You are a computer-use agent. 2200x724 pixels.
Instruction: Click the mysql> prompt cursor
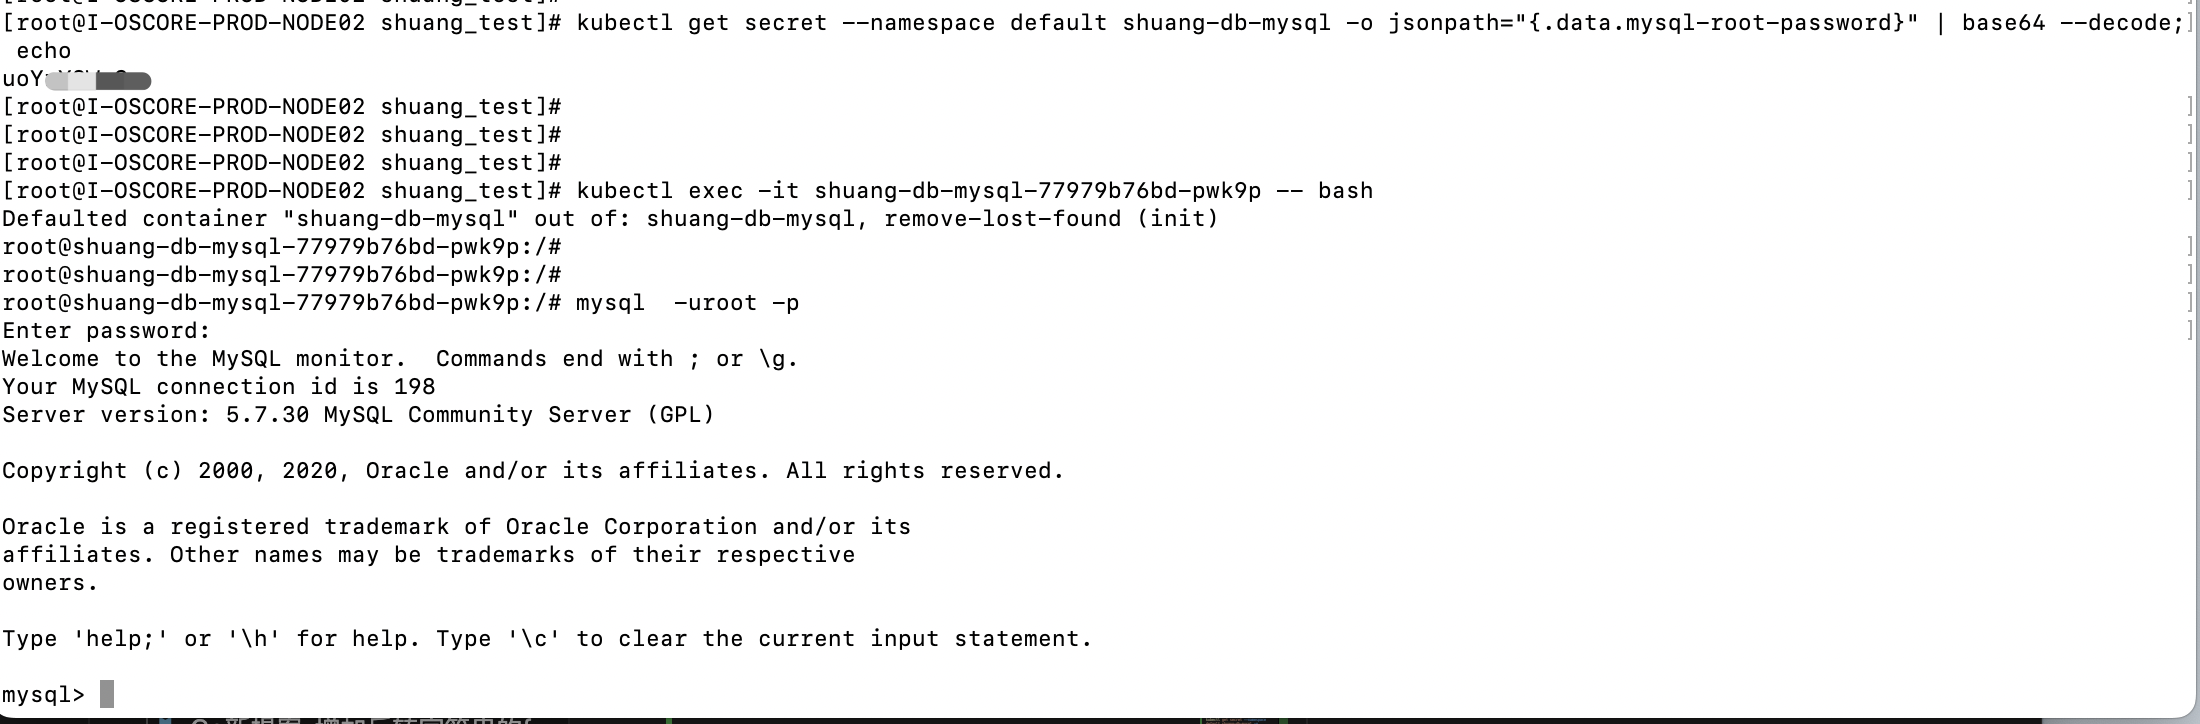(x=107, y=694)
